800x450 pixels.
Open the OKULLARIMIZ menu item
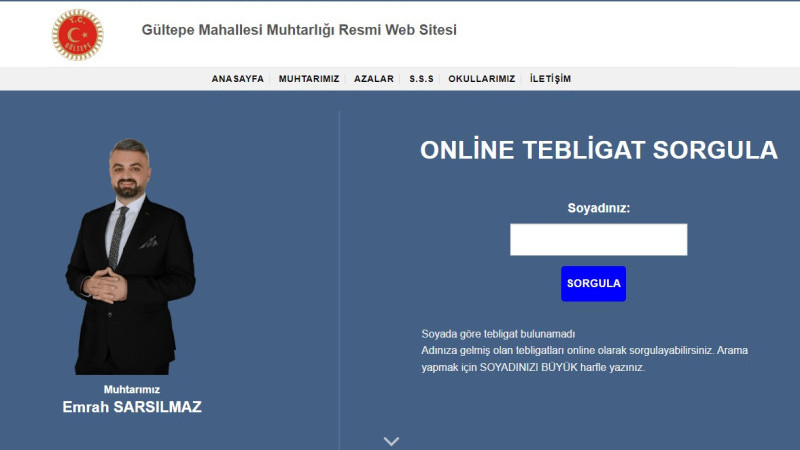tap(482, 79)
